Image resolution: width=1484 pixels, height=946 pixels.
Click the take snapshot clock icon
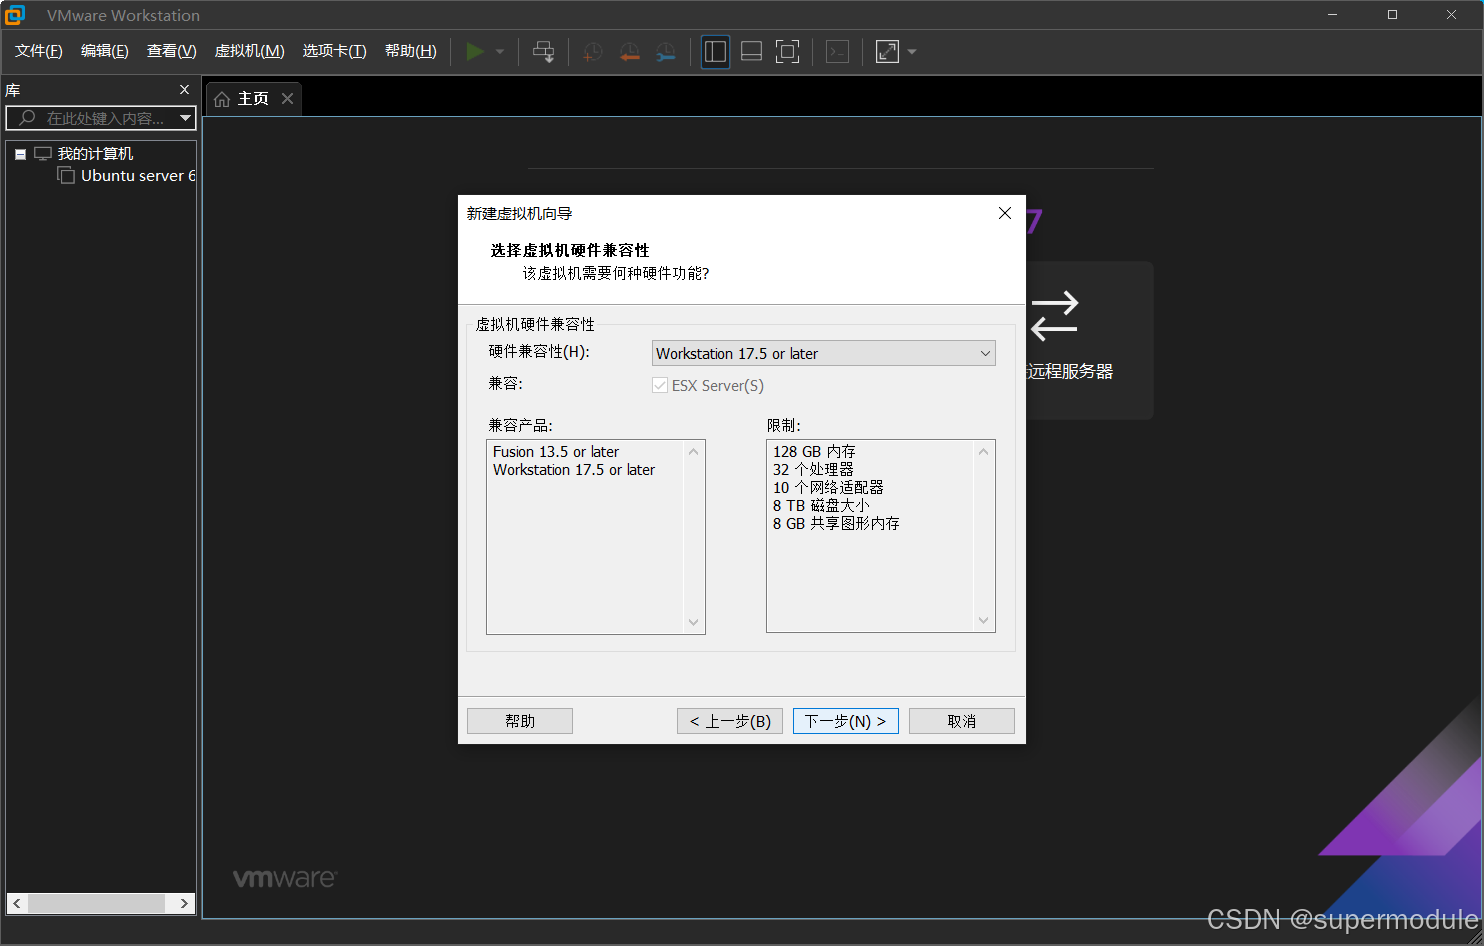593,52
